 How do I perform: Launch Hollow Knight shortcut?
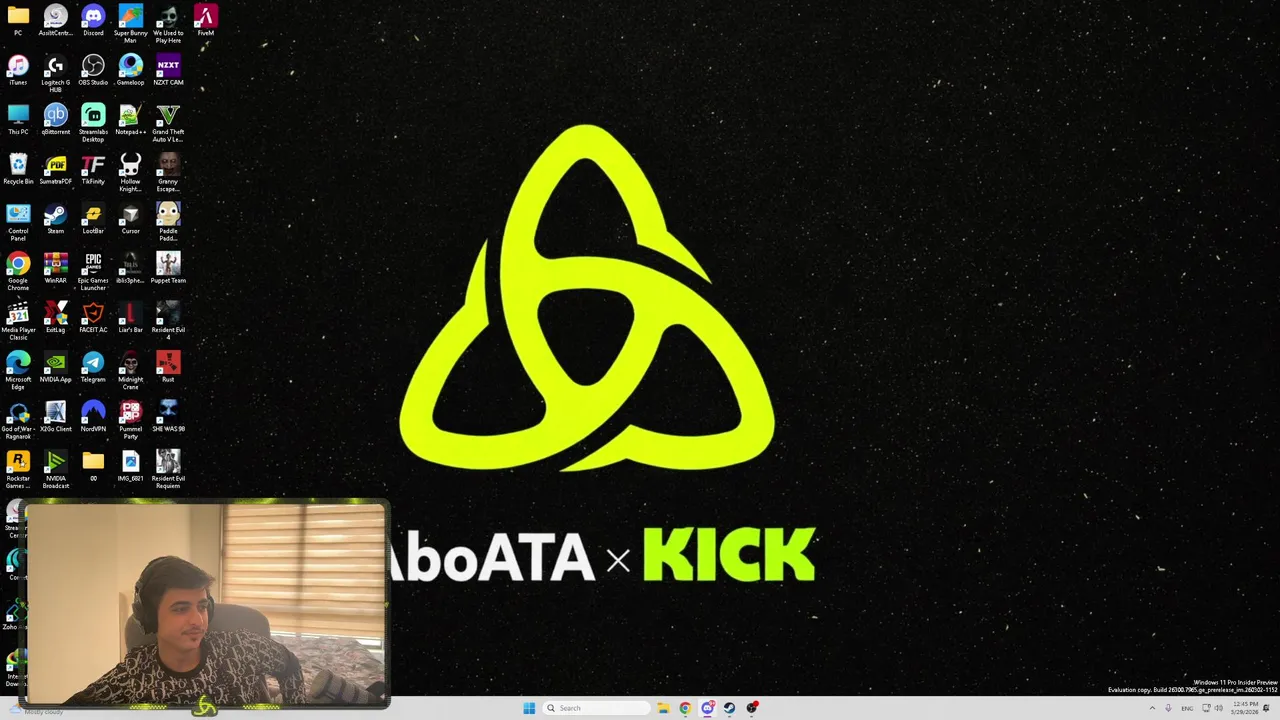tap(130, 173)
